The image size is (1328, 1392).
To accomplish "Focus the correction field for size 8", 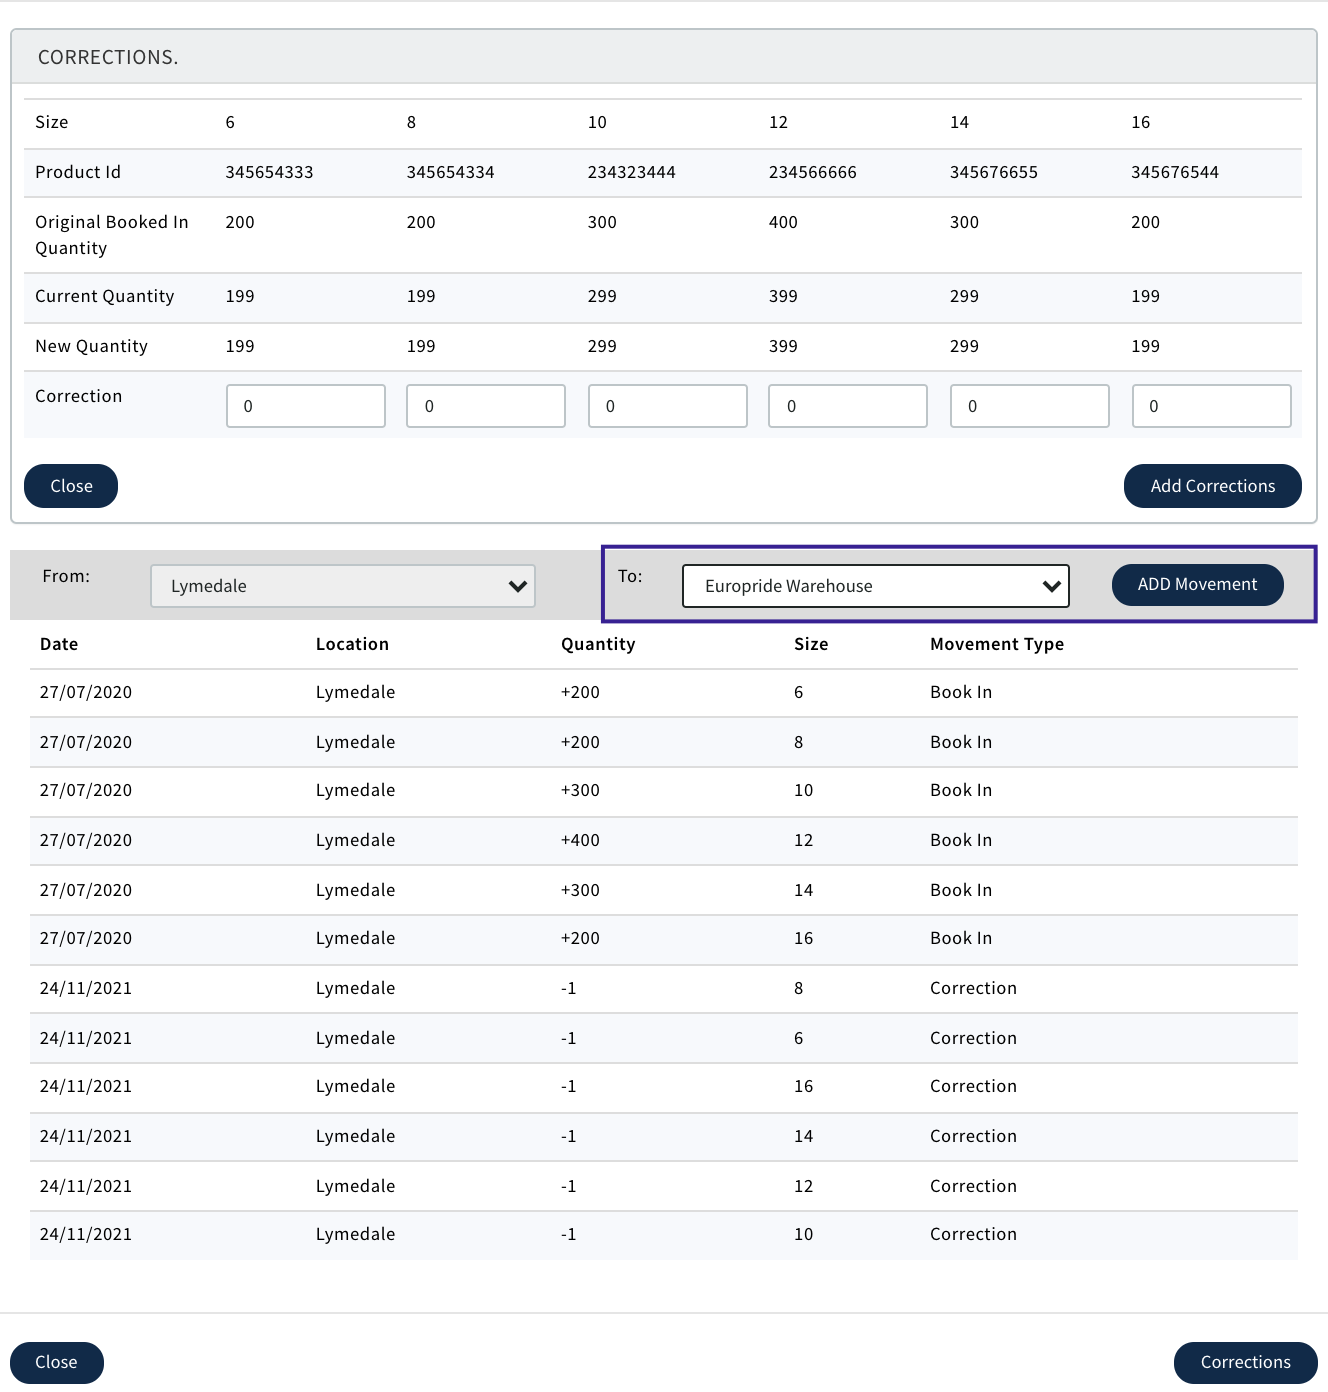I will 486,406.
